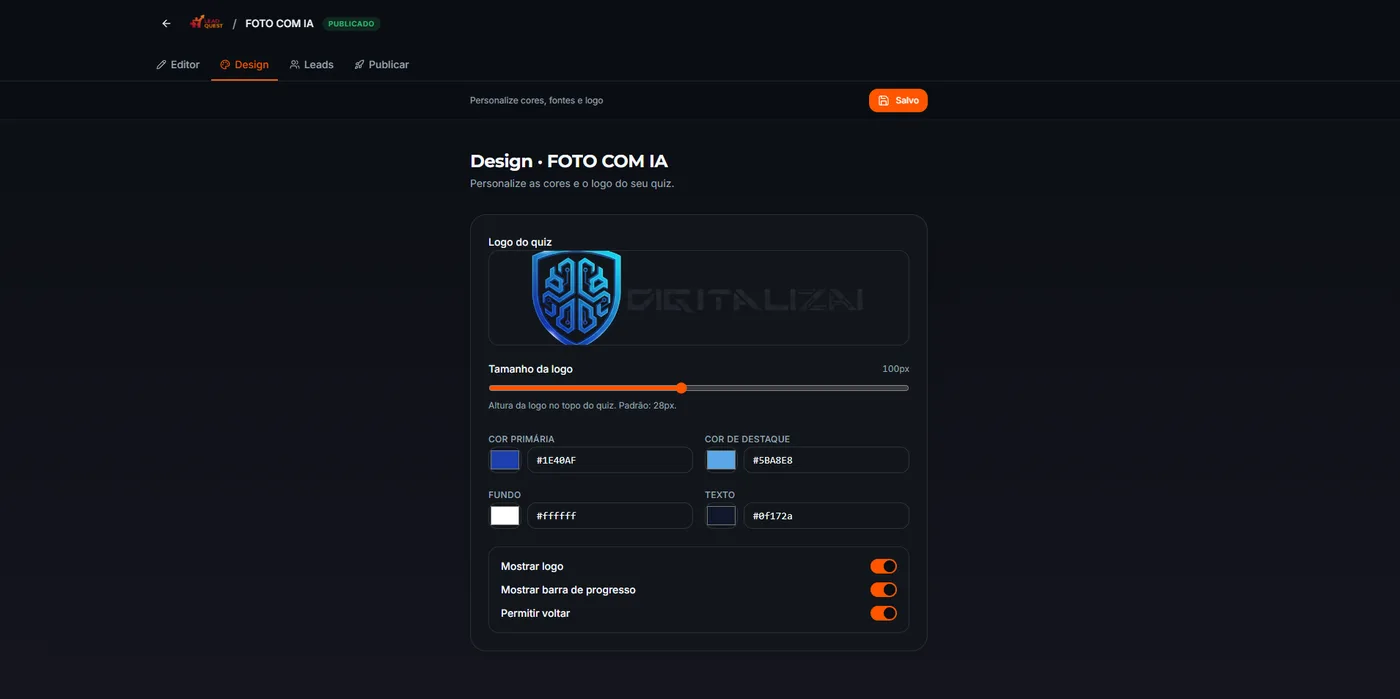Screen dimensions: 1400x699
Task: Edit the #1E40AF primary color field
Action: [610, 460]
